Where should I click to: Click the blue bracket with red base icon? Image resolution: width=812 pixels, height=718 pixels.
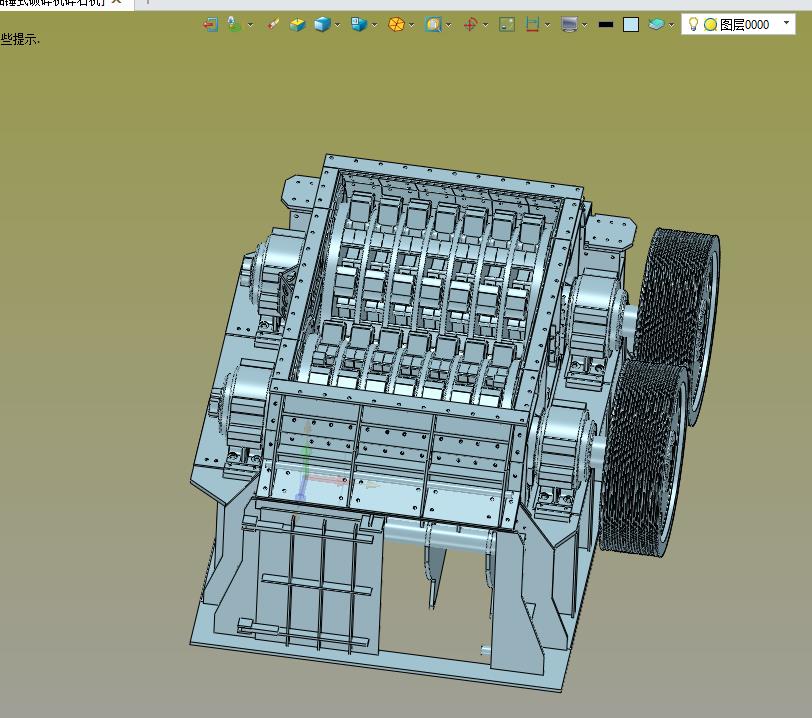click(532, 24)
